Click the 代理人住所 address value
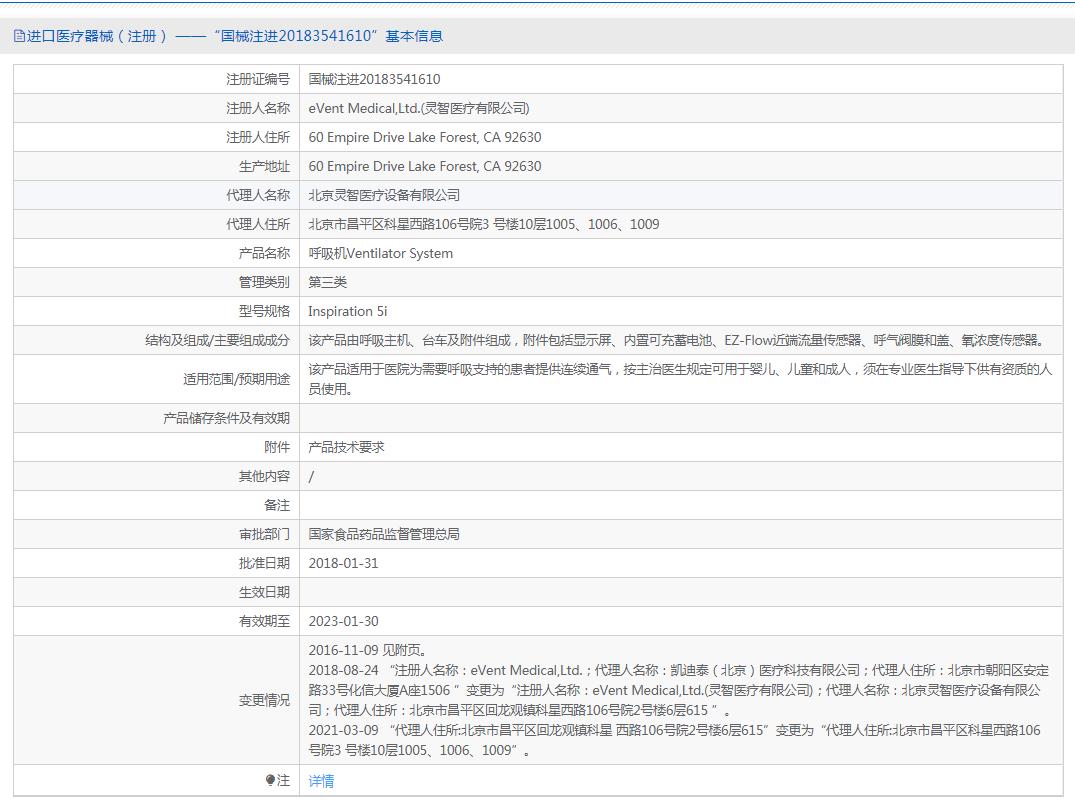 pyautogui.click(x=484, y=224)
